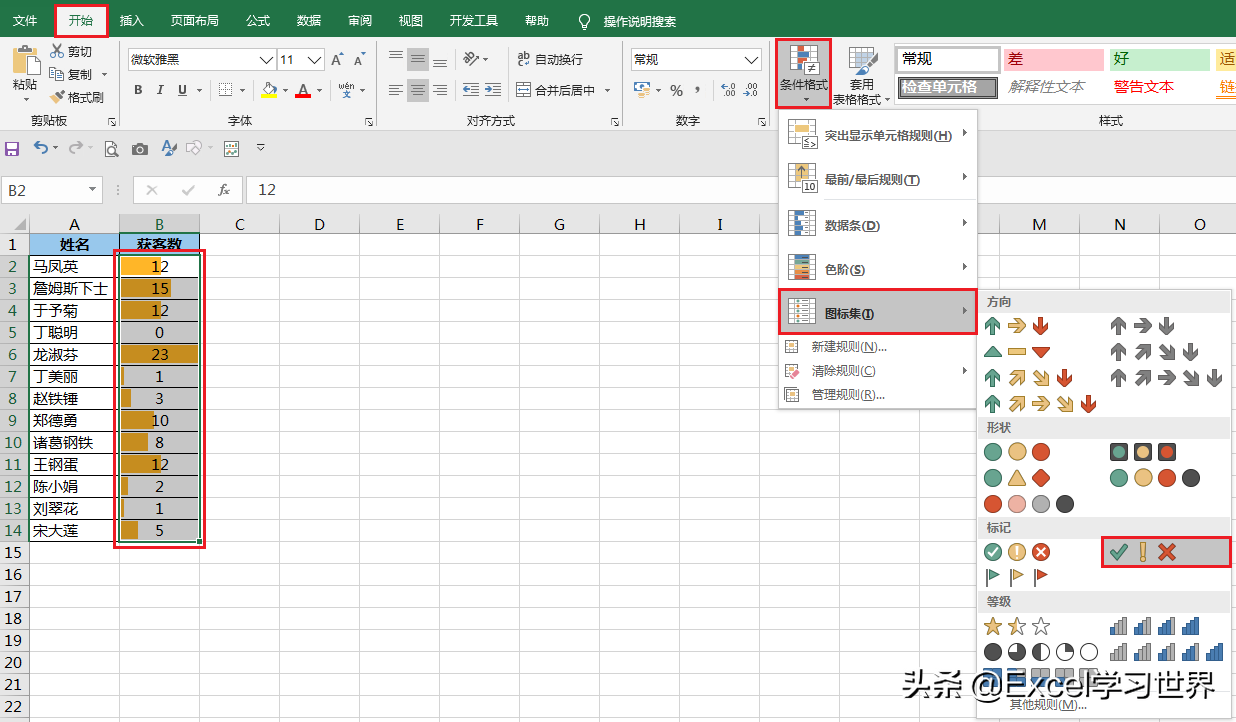Open the fill color dropdown arrow
Viewport: 1236px width, 722px height.
(x=285, y=90)
